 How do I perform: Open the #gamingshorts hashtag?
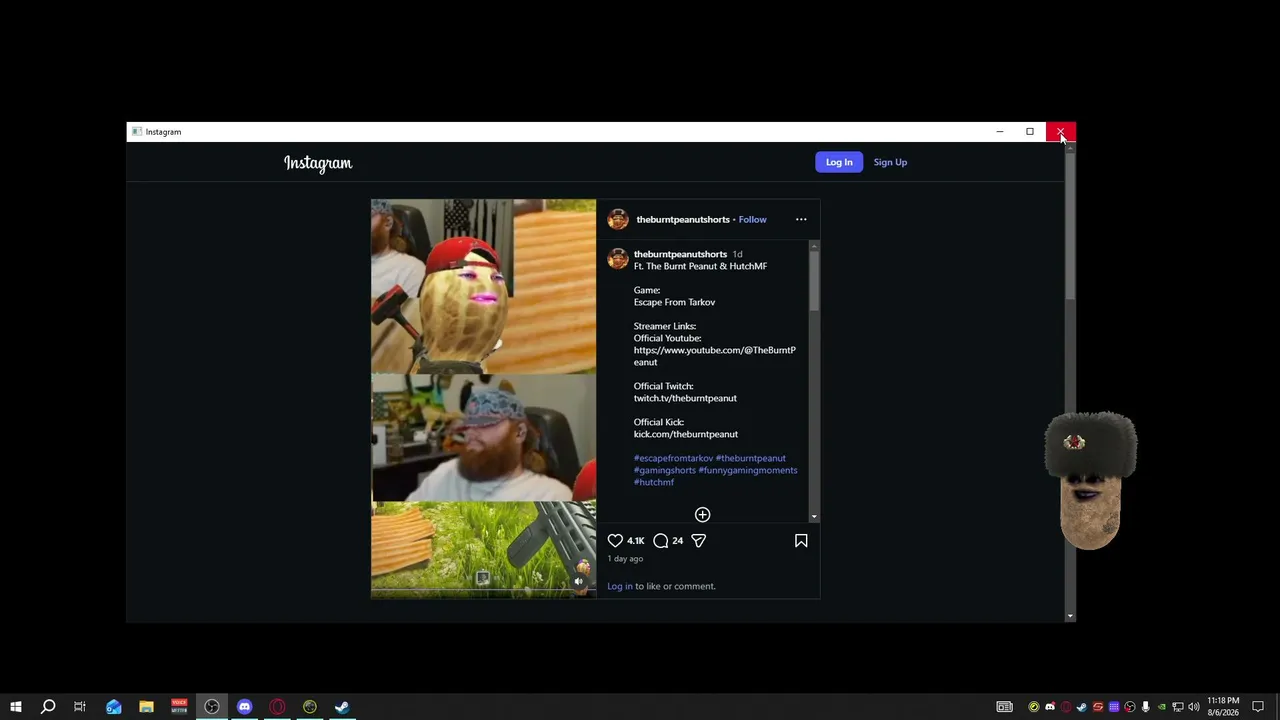tap(665, 470)
